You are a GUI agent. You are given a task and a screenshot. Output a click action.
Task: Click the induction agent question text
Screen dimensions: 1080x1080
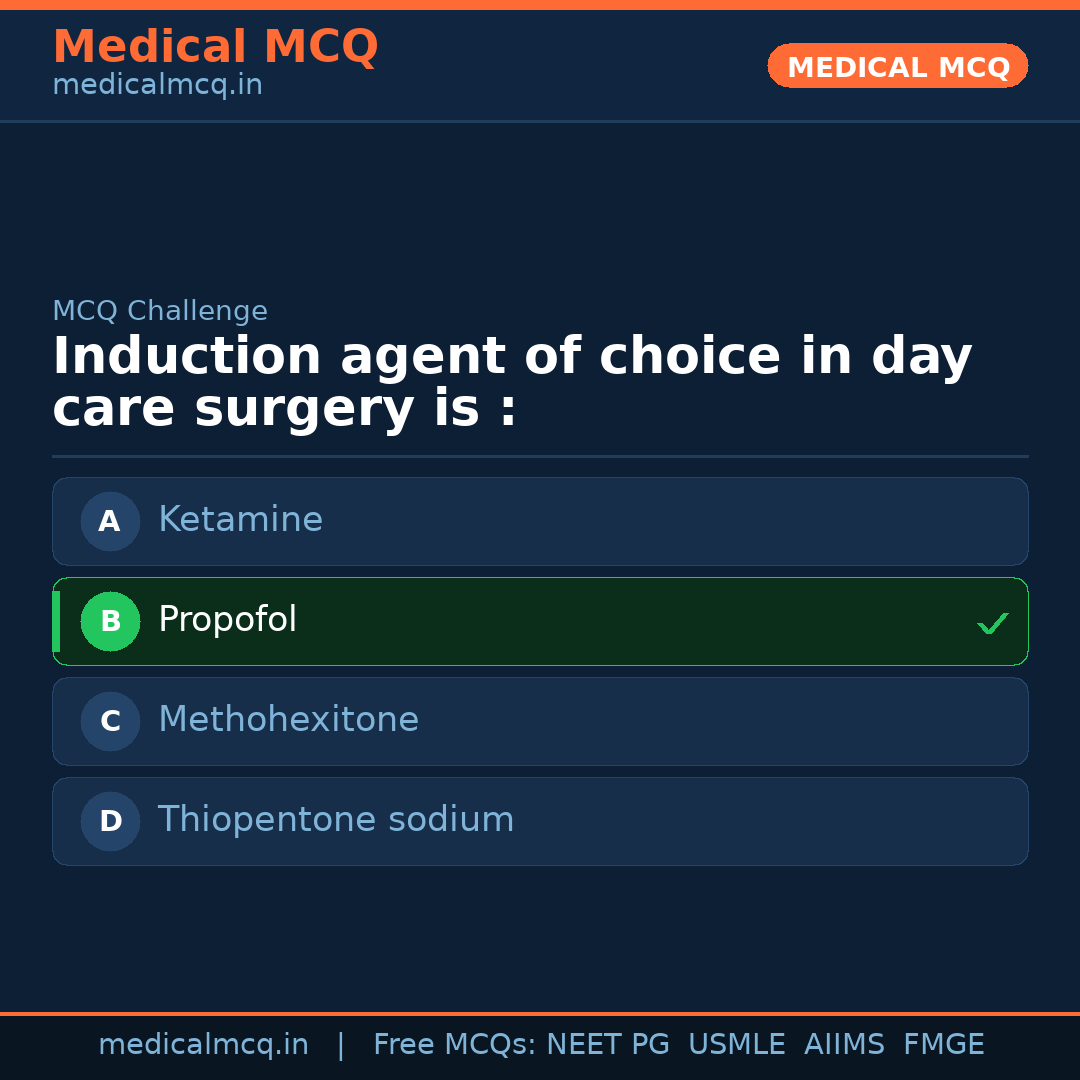(510, 383)
